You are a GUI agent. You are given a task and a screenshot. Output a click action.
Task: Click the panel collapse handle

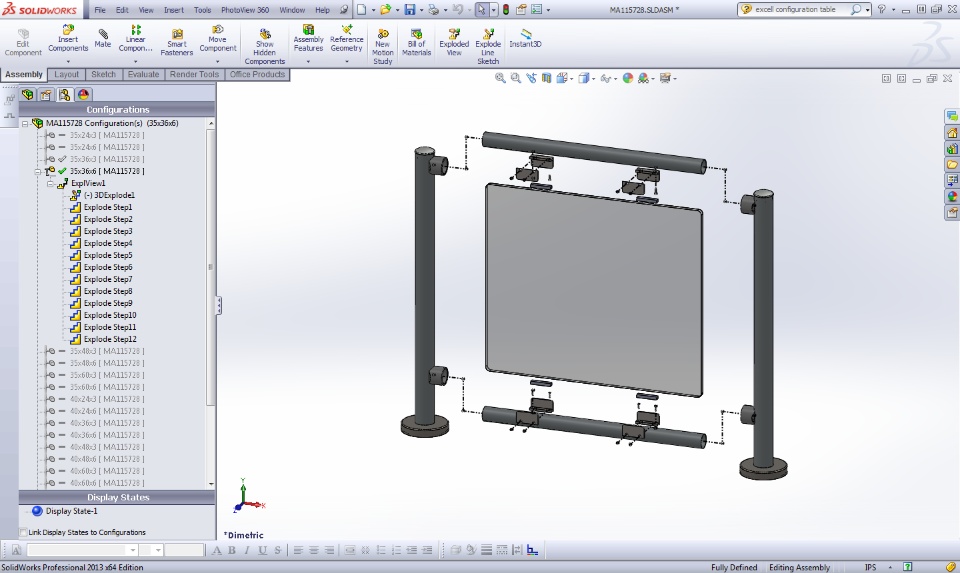click(x=219, y=305)
